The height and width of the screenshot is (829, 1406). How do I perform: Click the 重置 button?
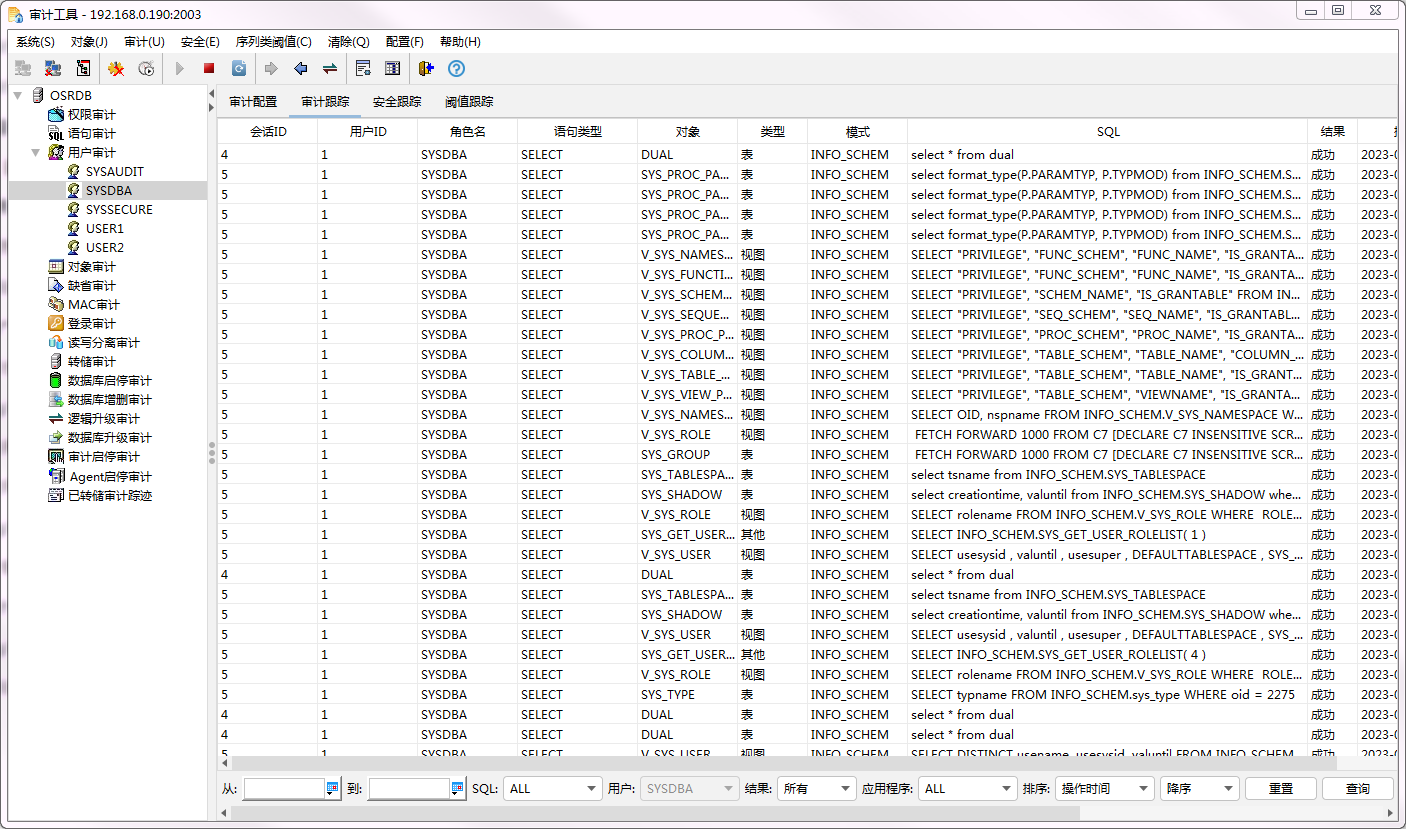pyautogui.click(x=1280, y=788)
